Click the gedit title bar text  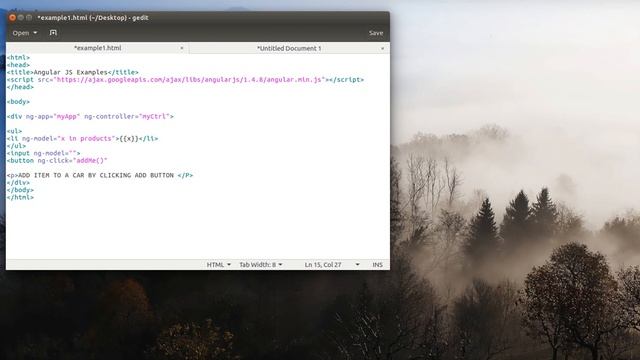pyautogui.click(x=93, y=18)
